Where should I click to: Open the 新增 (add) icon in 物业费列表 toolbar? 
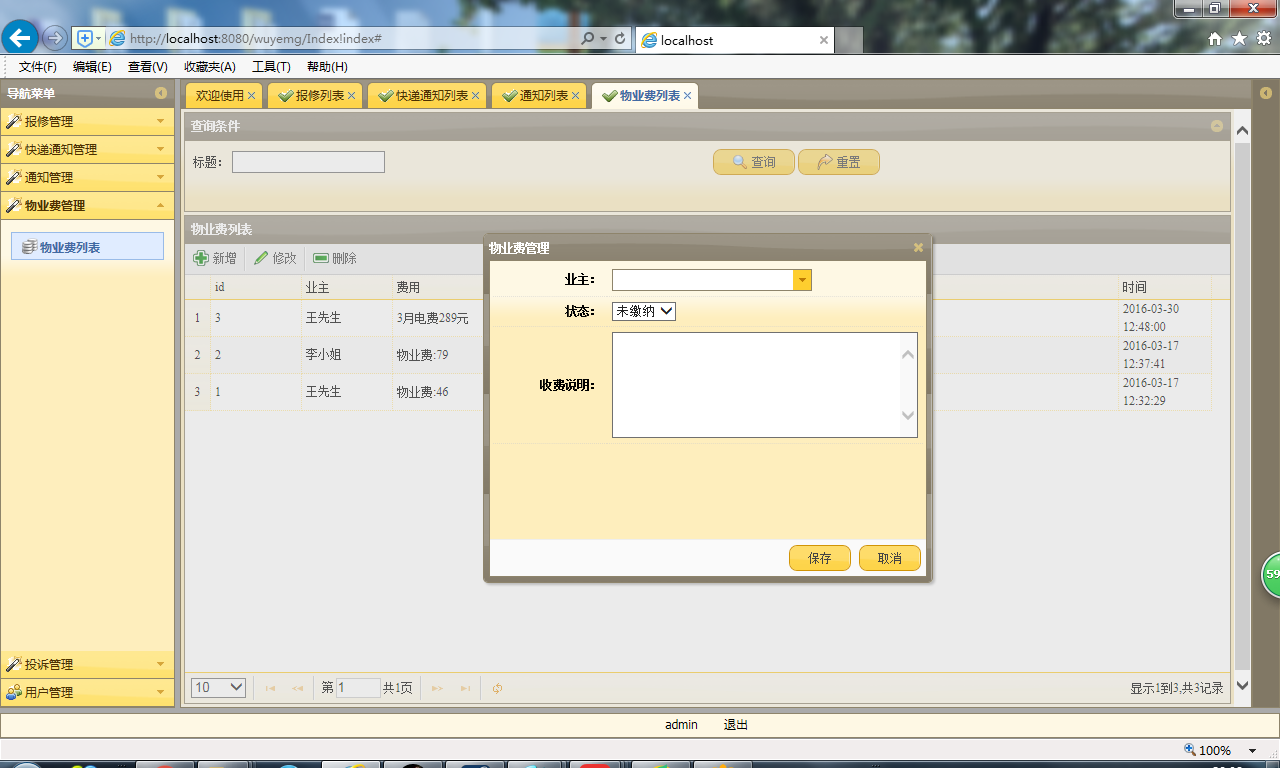pyautogui.click(x=202, y=258)
